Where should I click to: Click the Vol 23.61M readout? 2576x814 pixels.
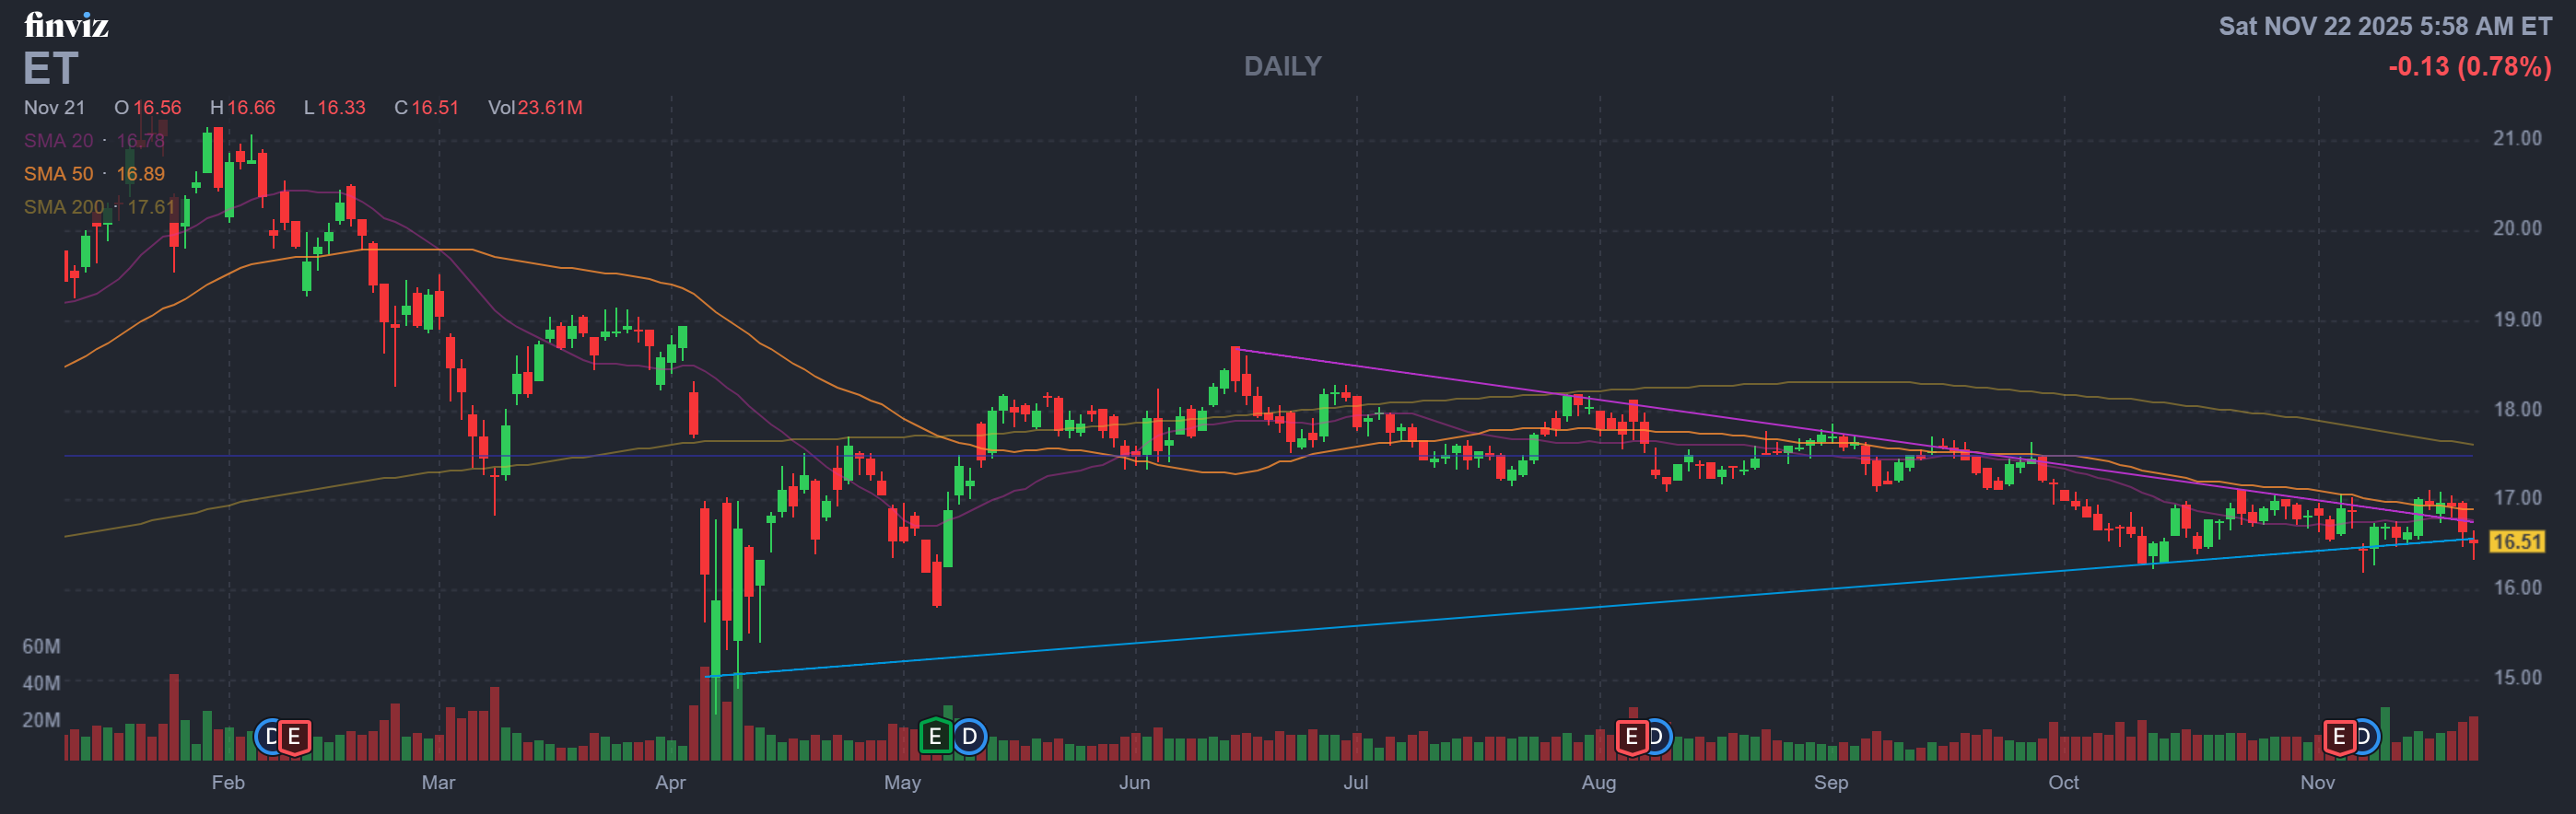tap(535, 108)
